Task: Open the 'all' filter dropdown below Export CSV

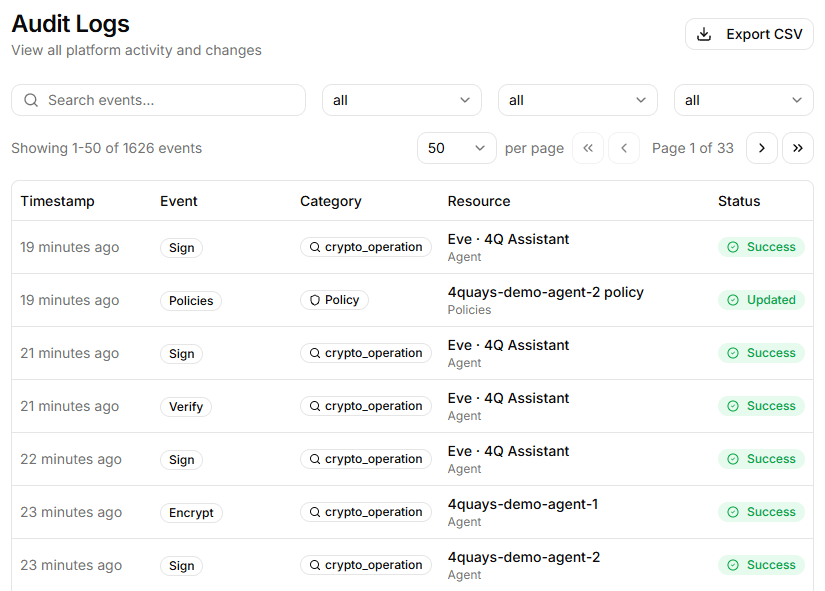Action: click(x=743, y=100)
